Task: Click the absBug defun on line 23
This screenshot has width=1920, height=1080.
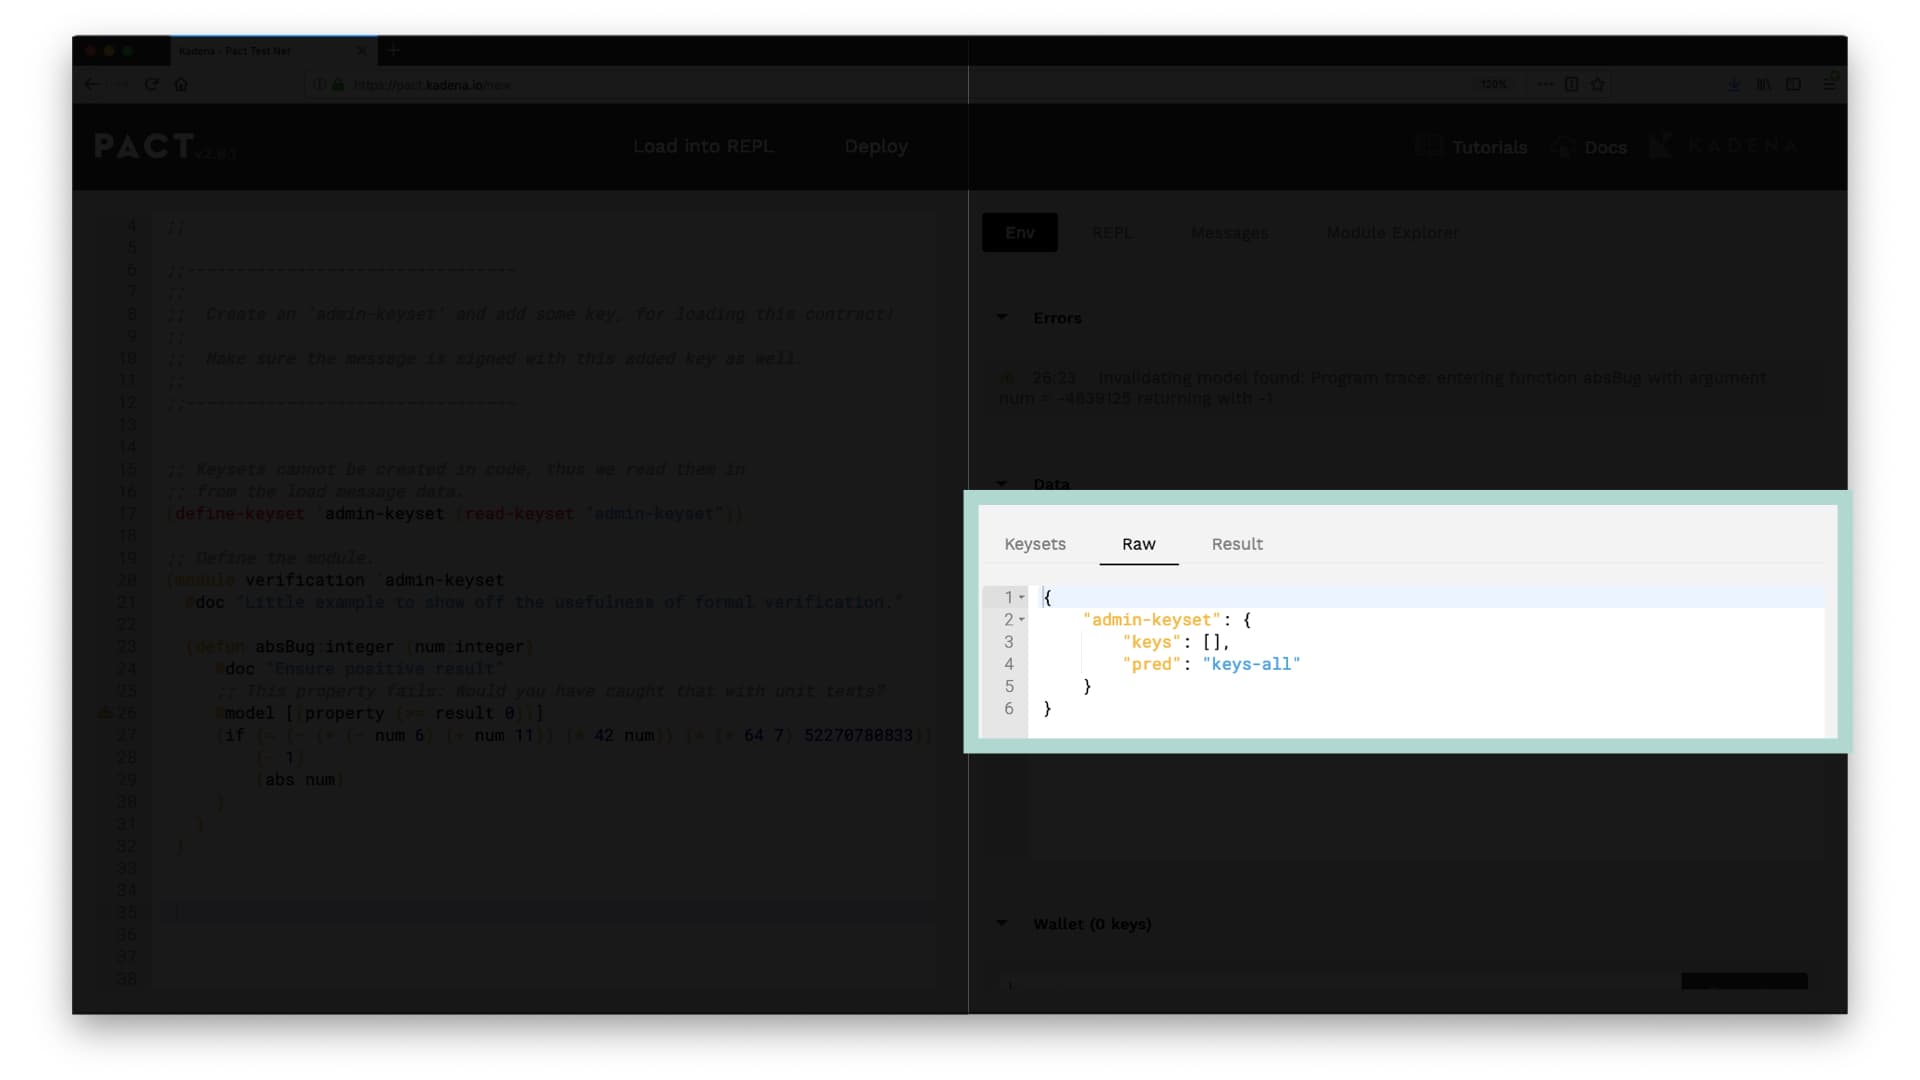Action: (x=360, y=647)
